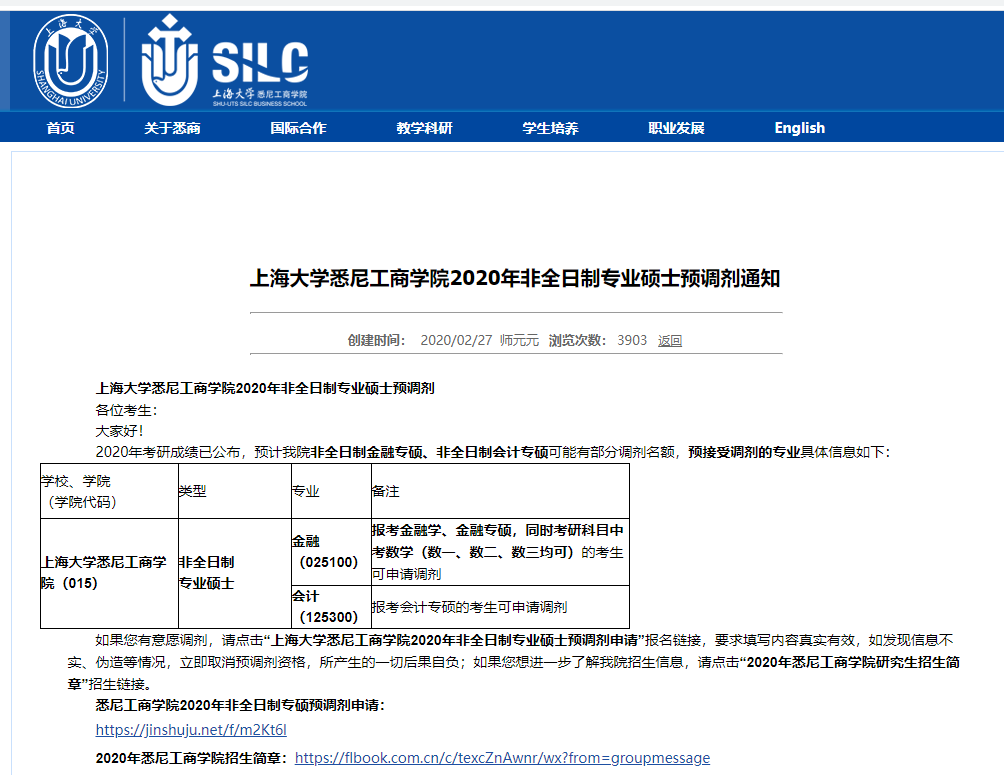Select 关于悉商 in the navigation bar

tap(172, 128)
